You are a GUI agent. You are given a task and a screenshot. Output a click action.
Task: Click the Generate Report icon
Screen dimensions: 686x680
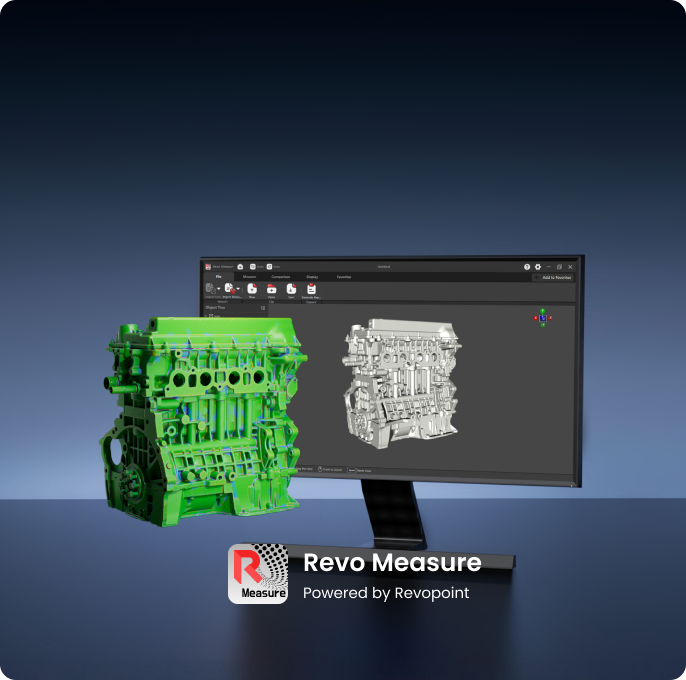[311, 288]
